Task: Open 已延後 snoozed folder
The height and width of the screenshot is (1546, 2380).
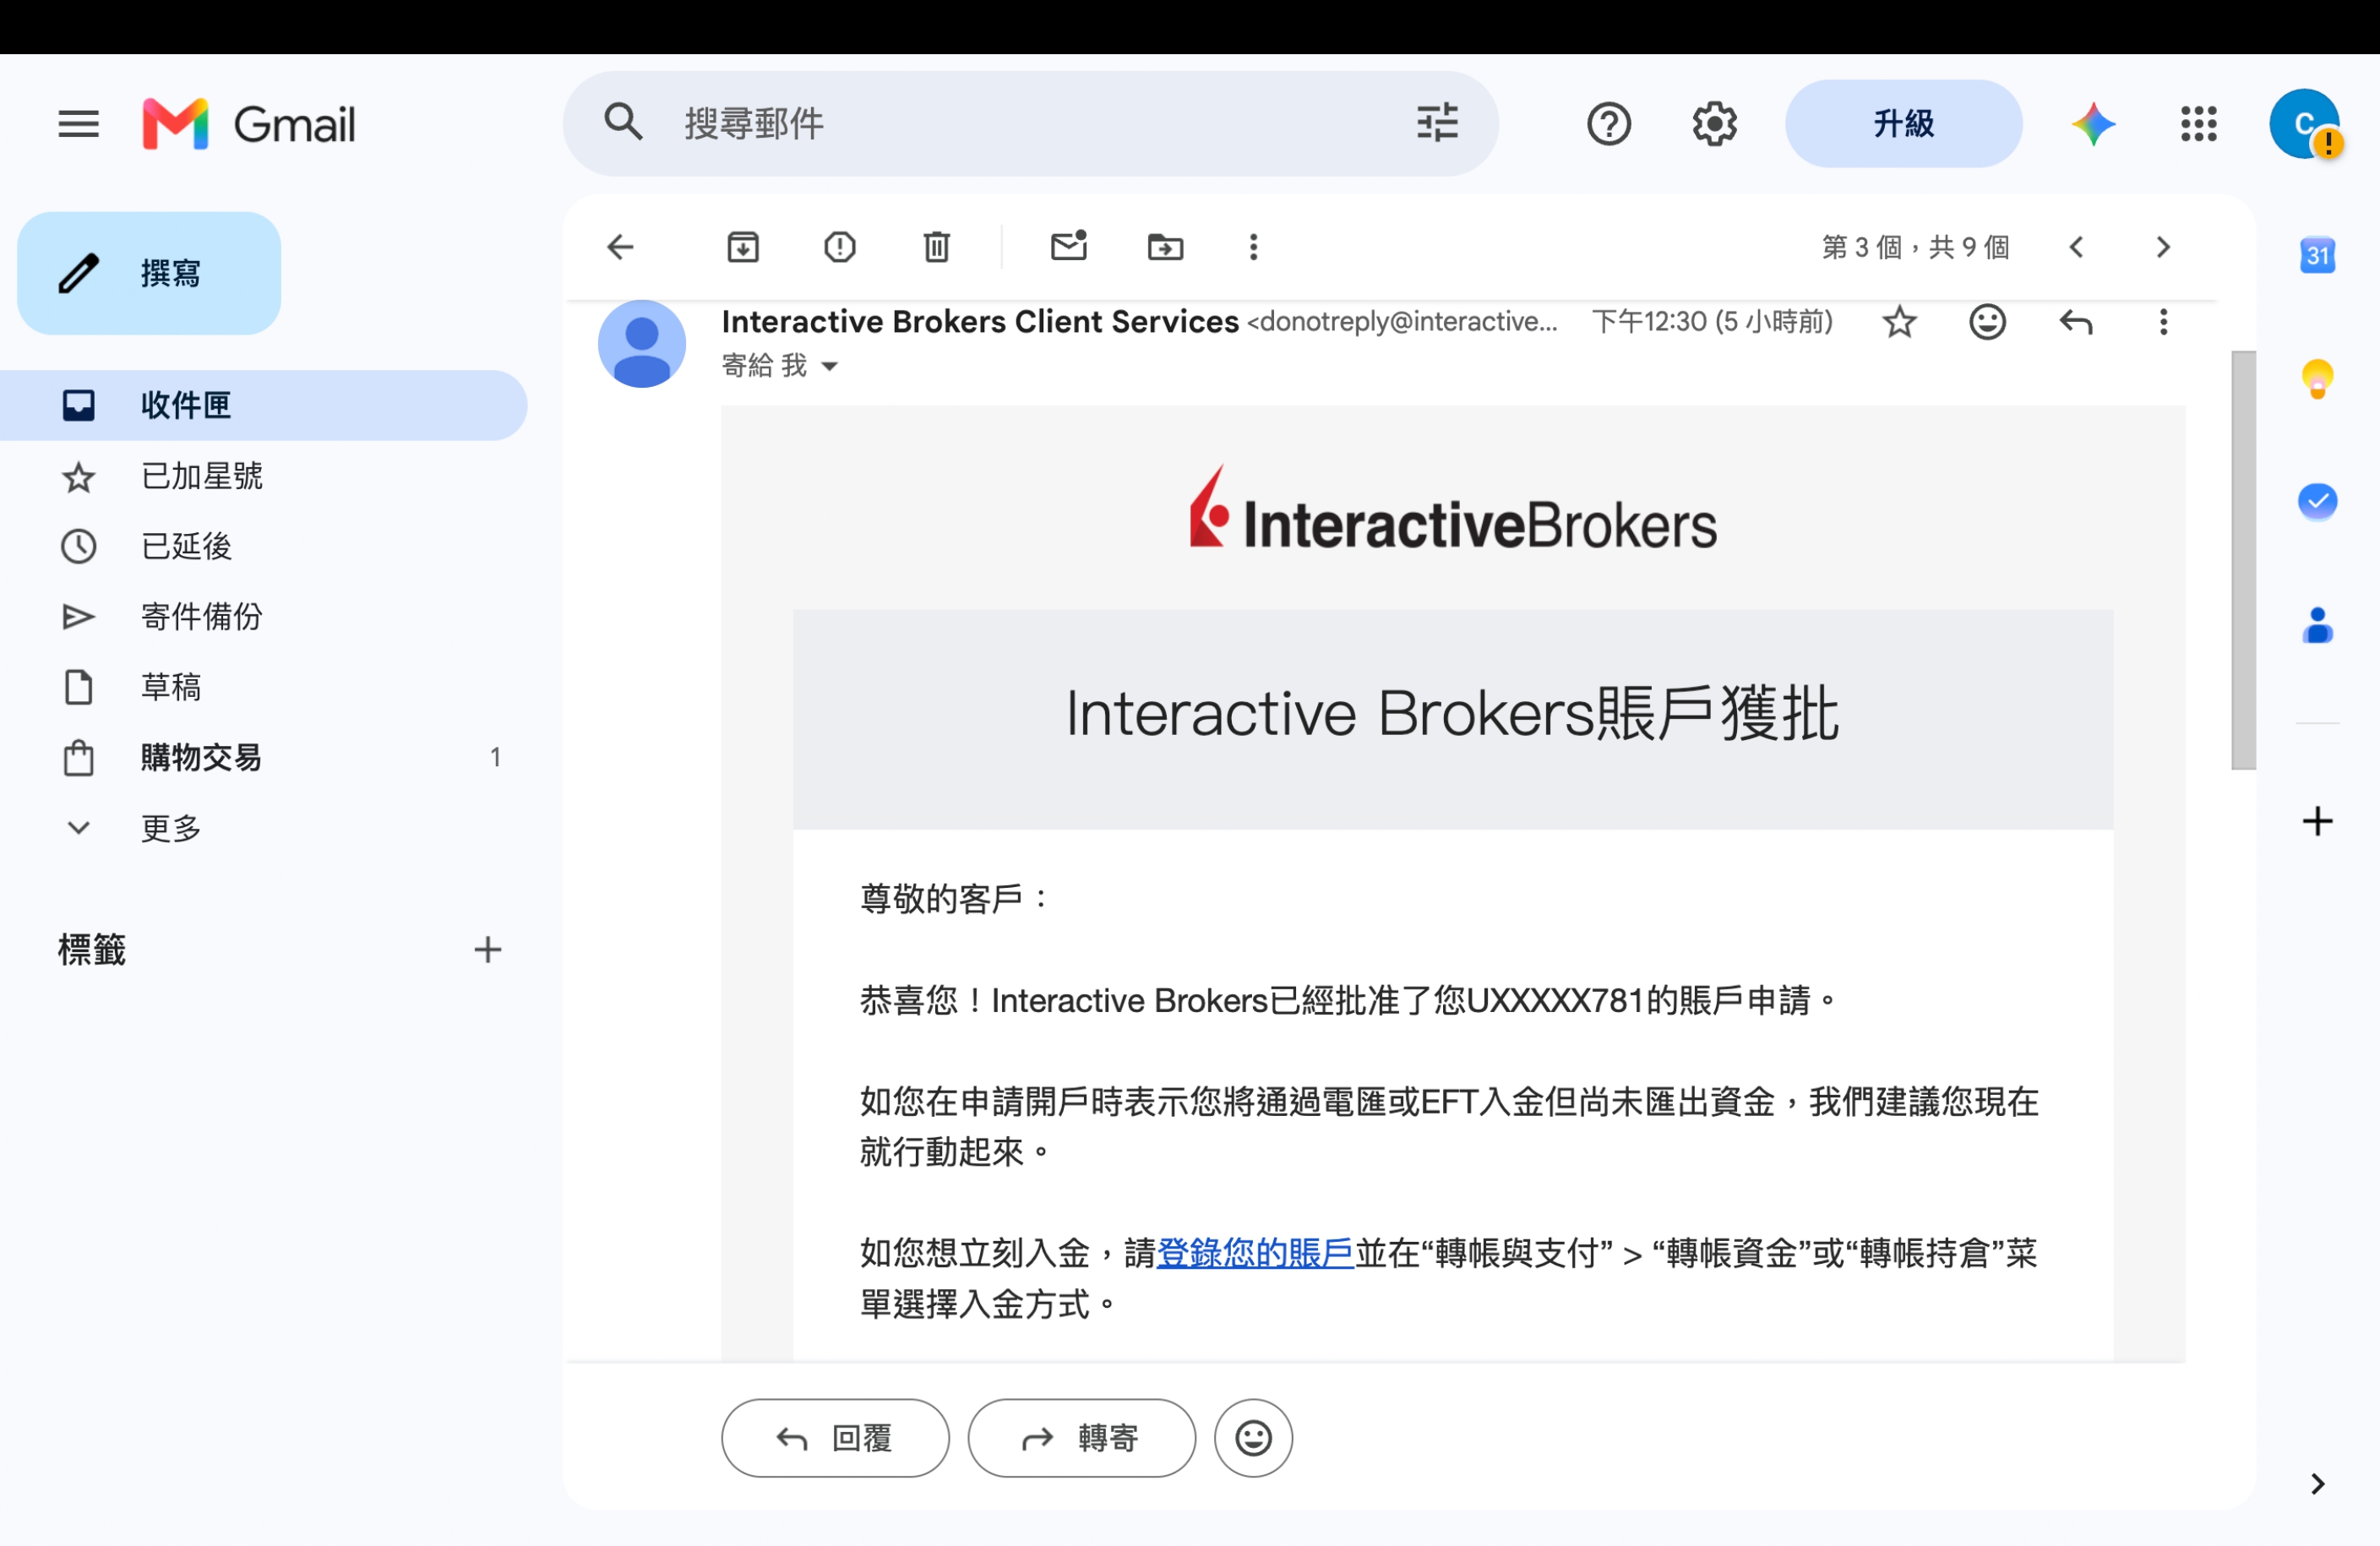Action: 264,546
